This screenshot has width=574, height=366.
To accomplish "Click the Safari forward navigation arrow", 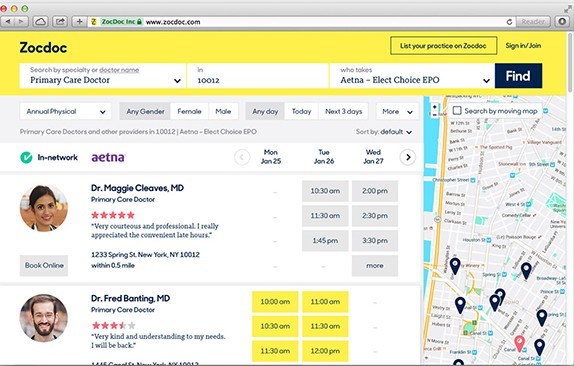I will pos(21,22).
